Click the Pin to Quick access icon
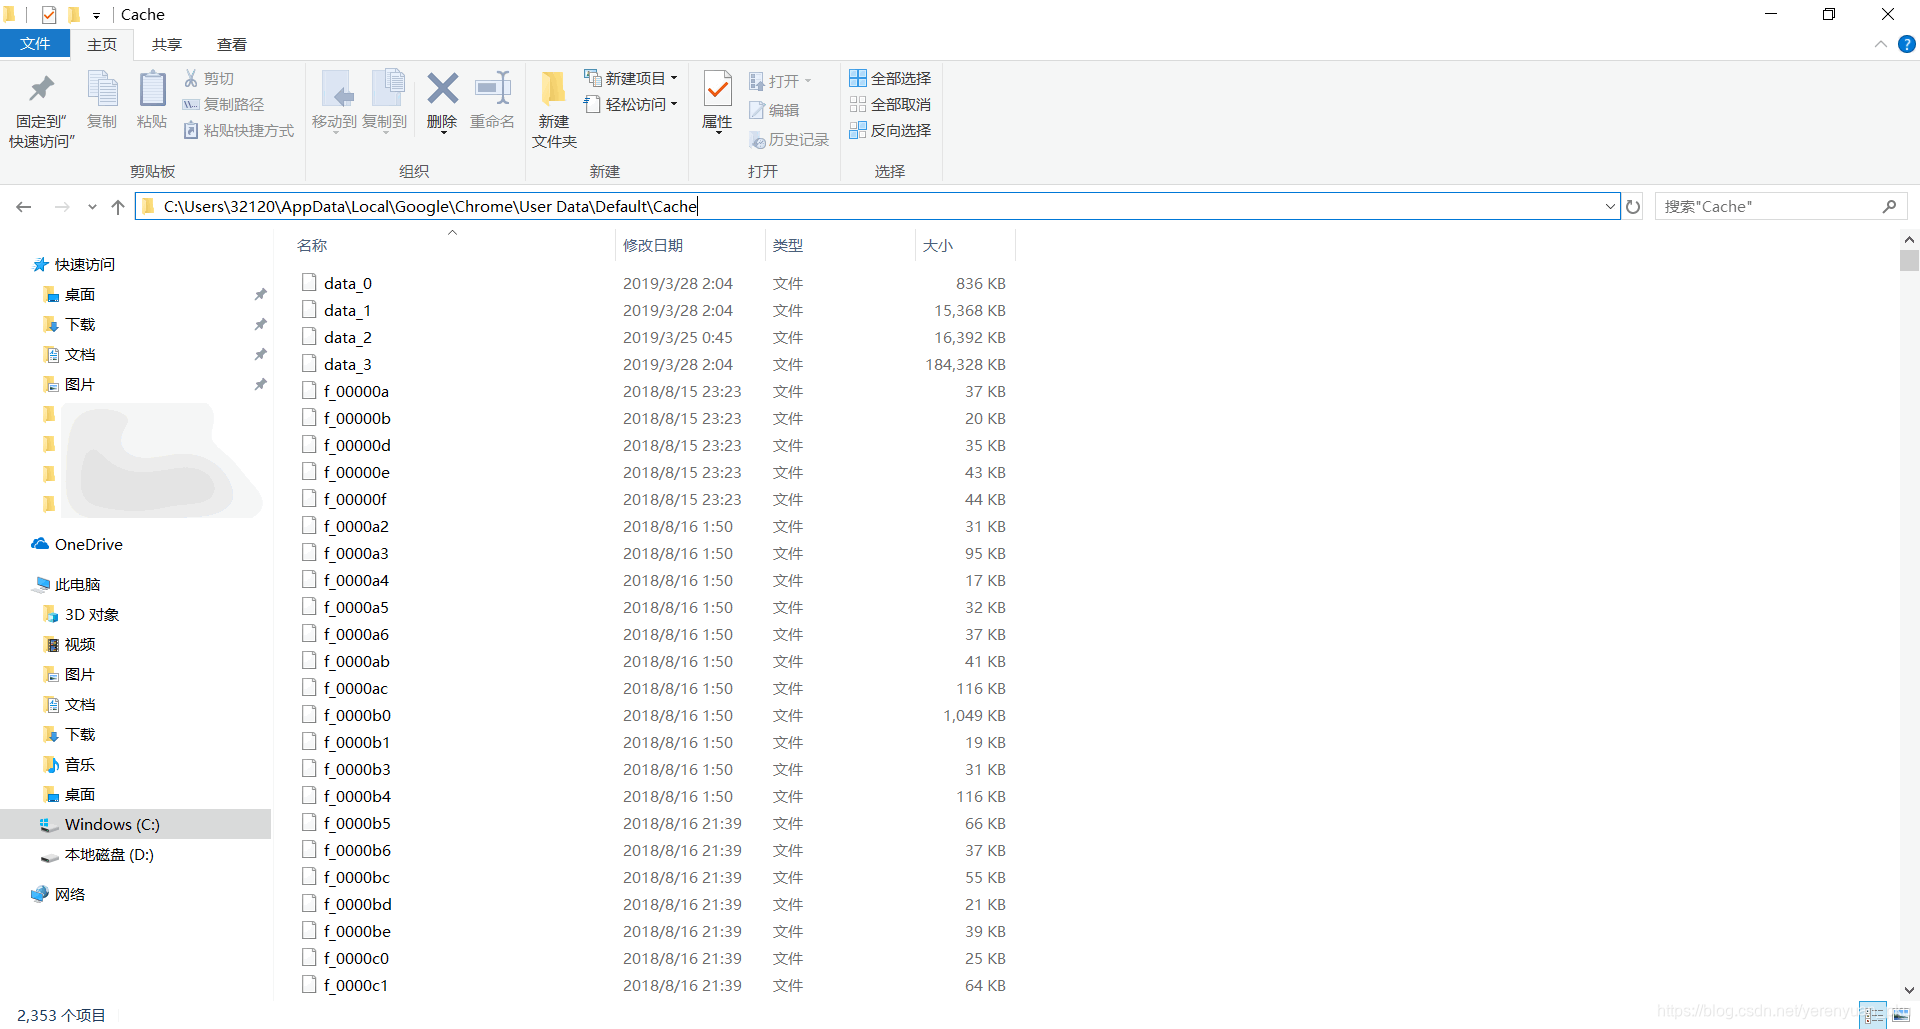The image size is (1920, 1029). (41, 90)
